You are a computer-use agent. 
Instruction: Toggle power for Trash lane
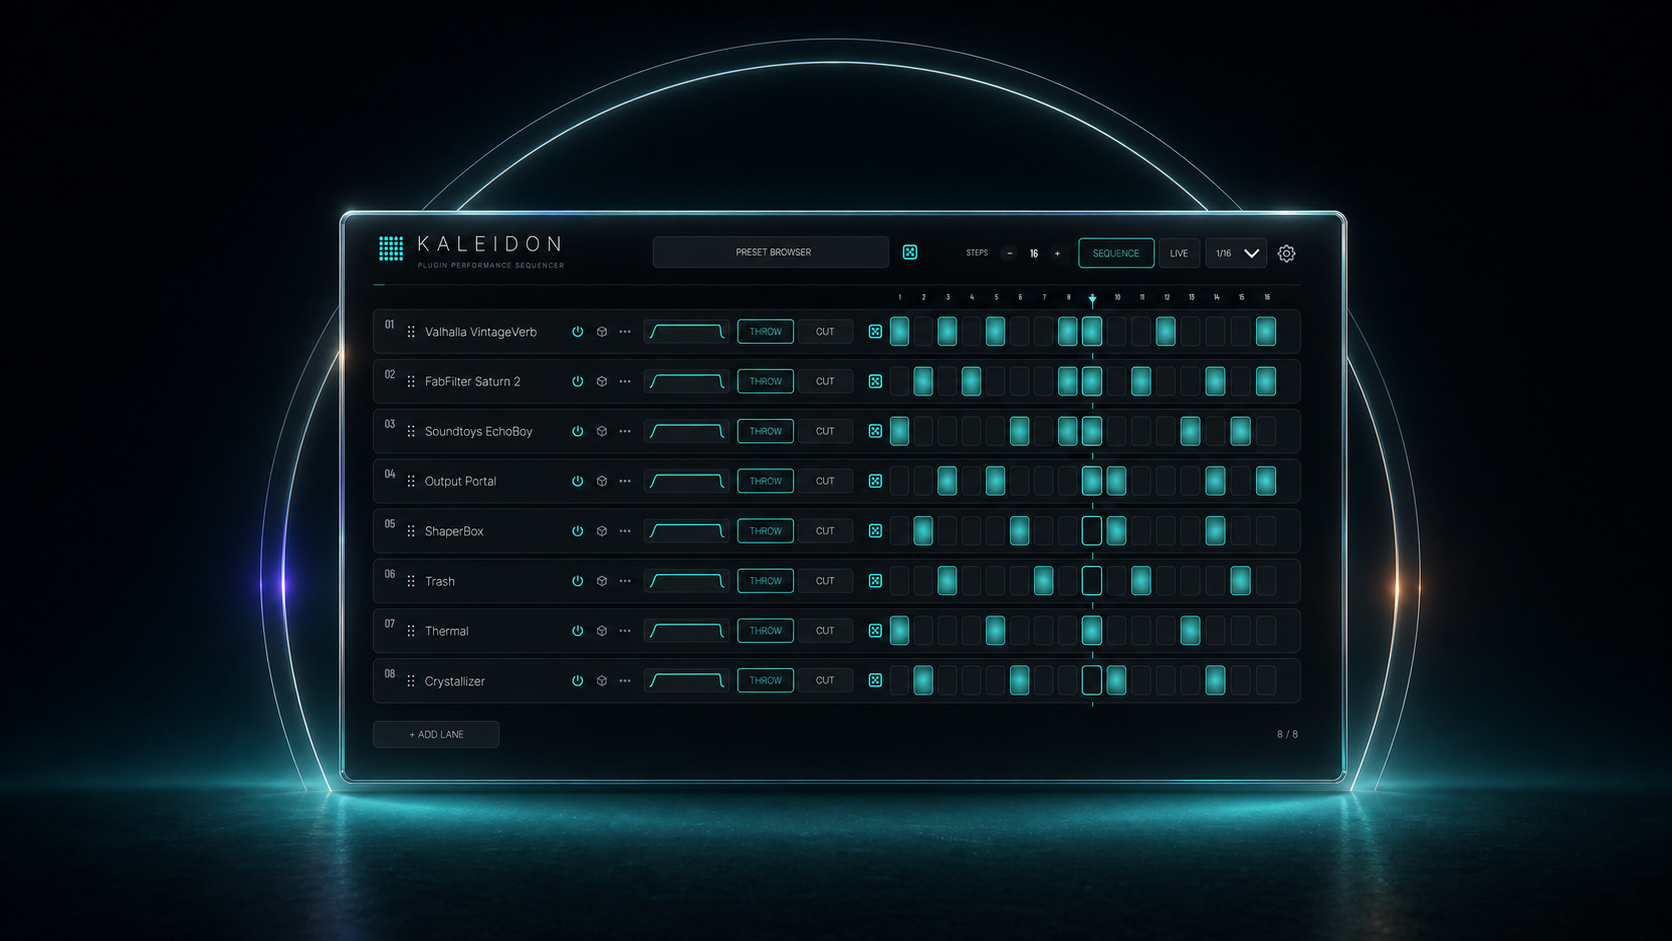pyautogui.click(x=577, y=581)
